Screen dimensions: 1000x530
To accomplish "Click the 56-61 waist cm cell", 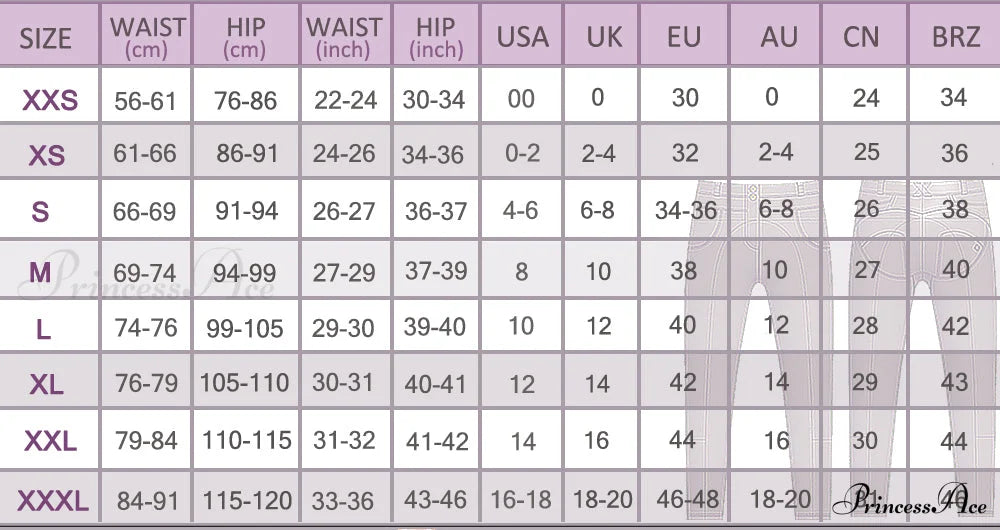I will [146, 99].
